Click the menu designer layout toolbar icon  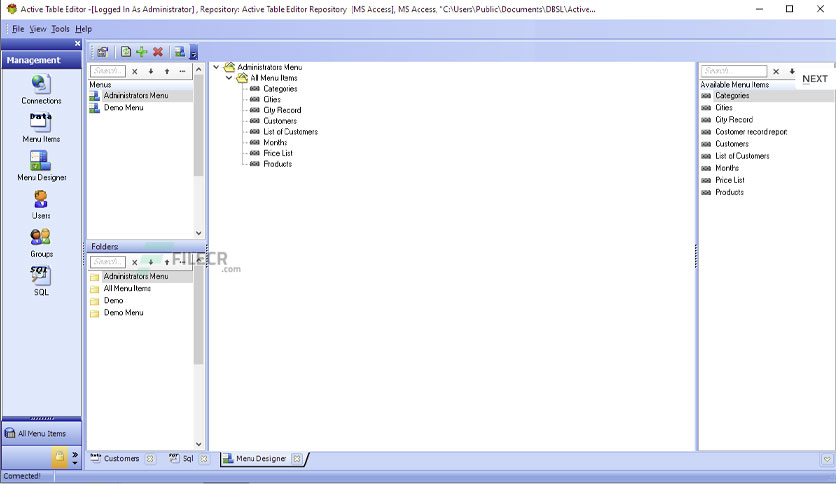(x=180, y=52)
